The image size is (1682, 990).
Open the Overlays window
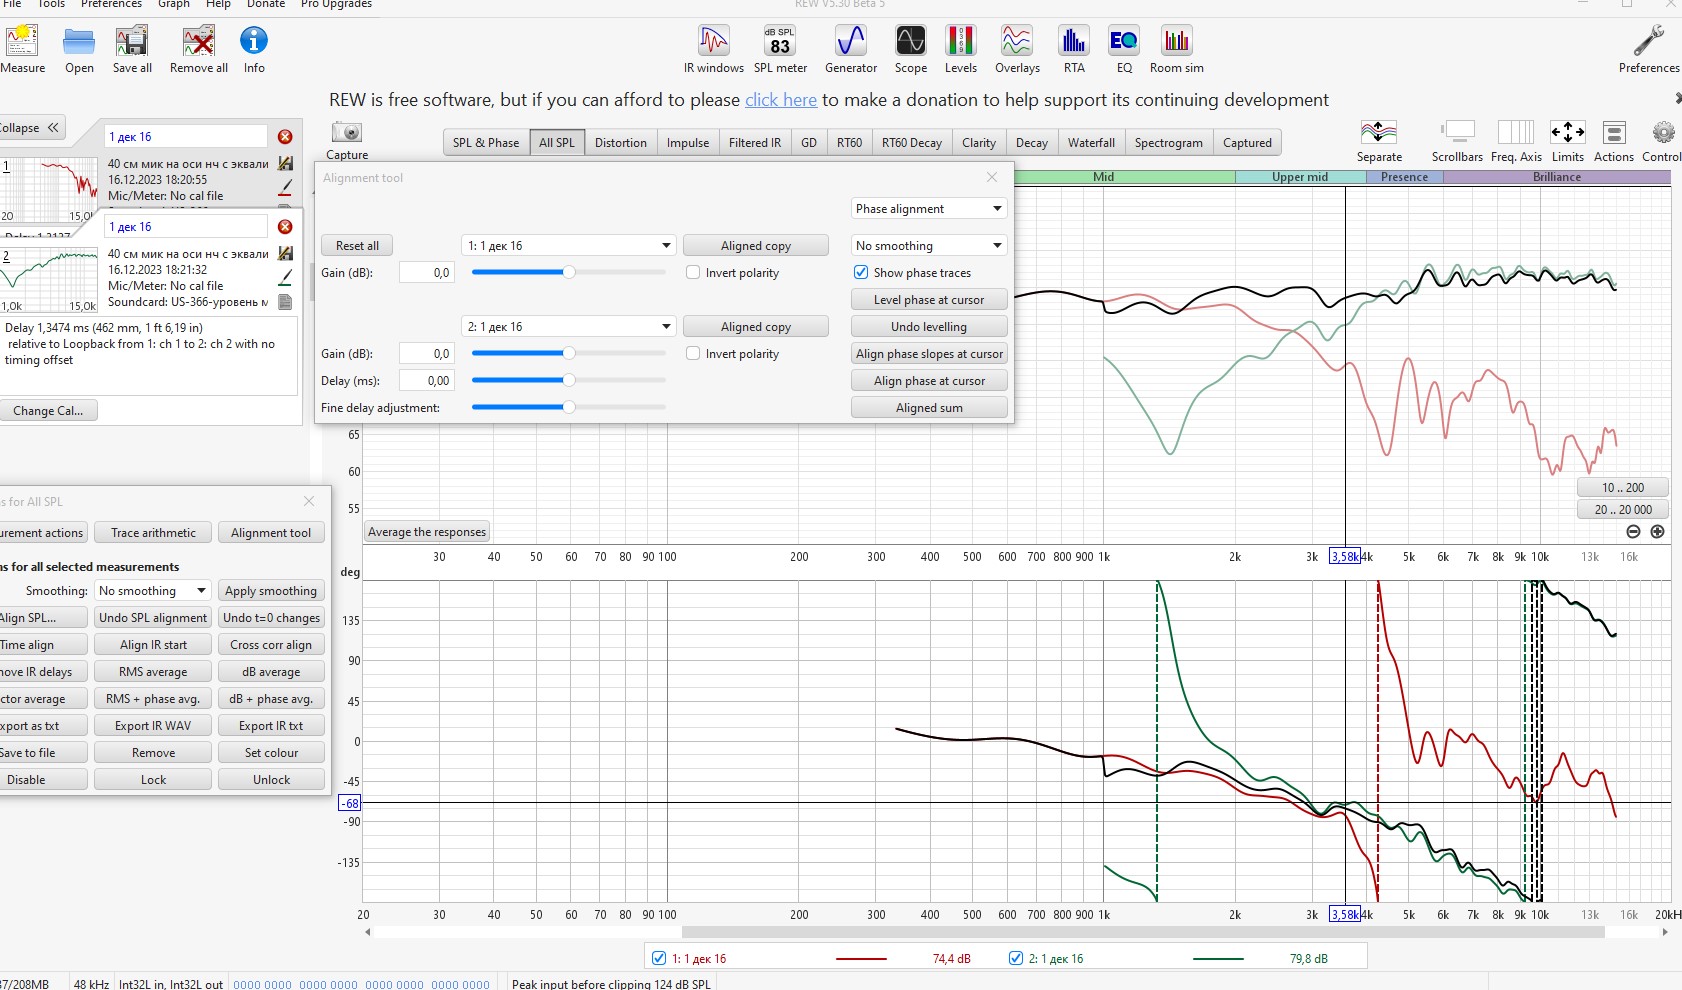click(x=1017, y=42)
